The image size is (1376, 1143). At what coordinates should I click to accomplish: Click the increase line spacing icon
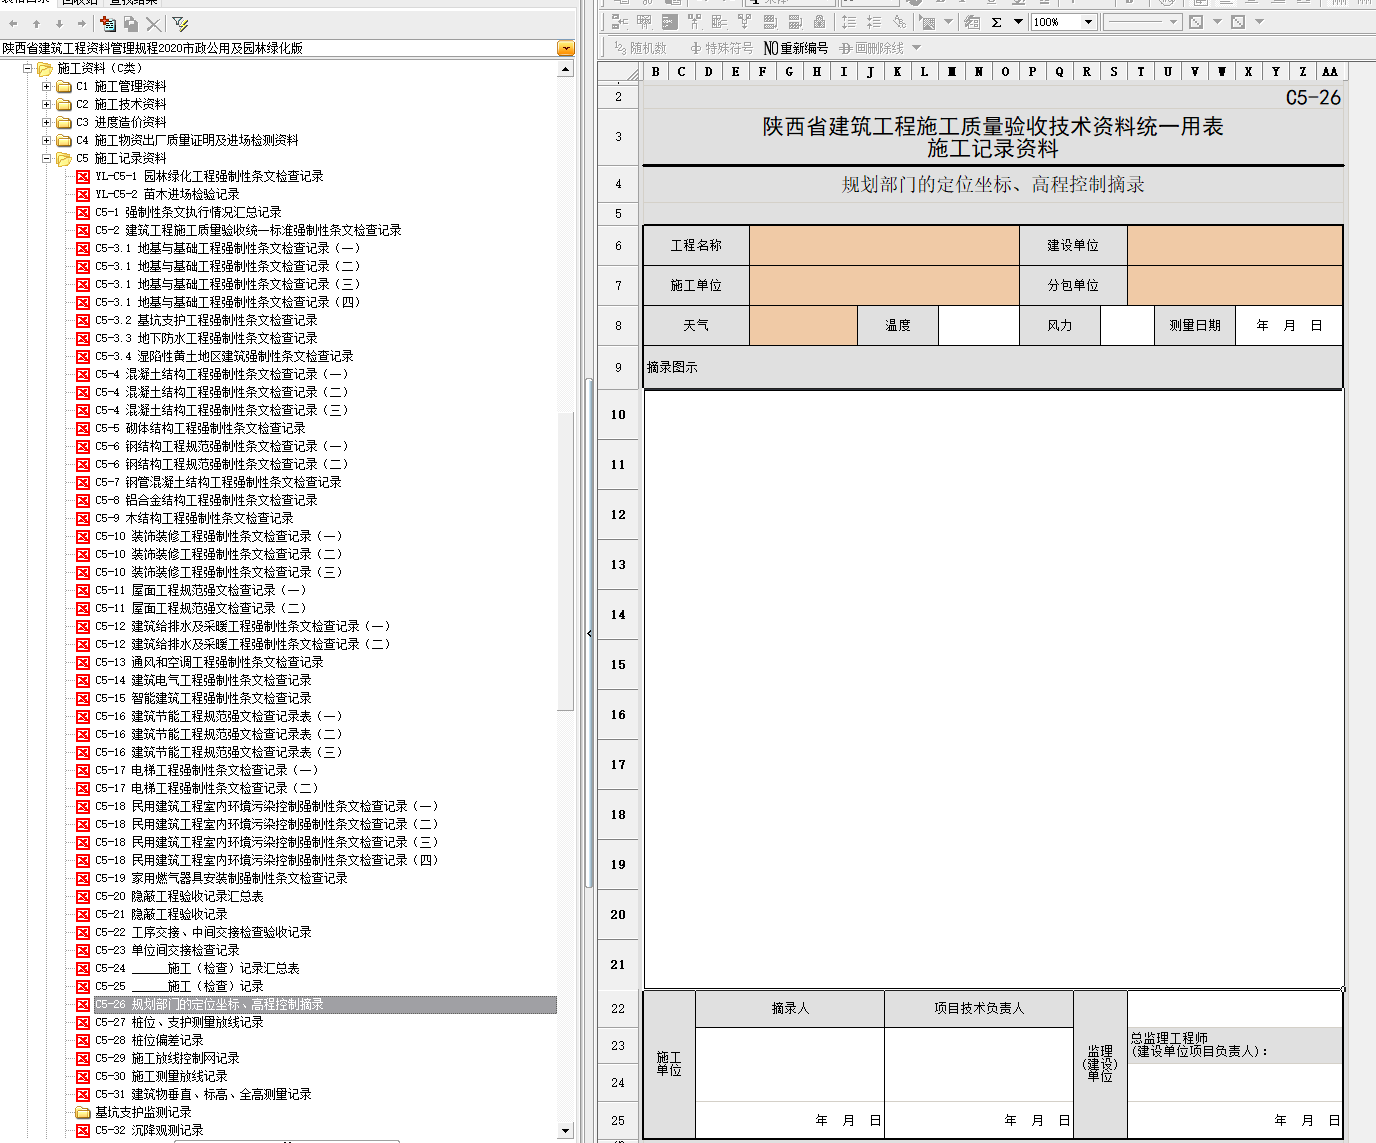coord(849,21)
